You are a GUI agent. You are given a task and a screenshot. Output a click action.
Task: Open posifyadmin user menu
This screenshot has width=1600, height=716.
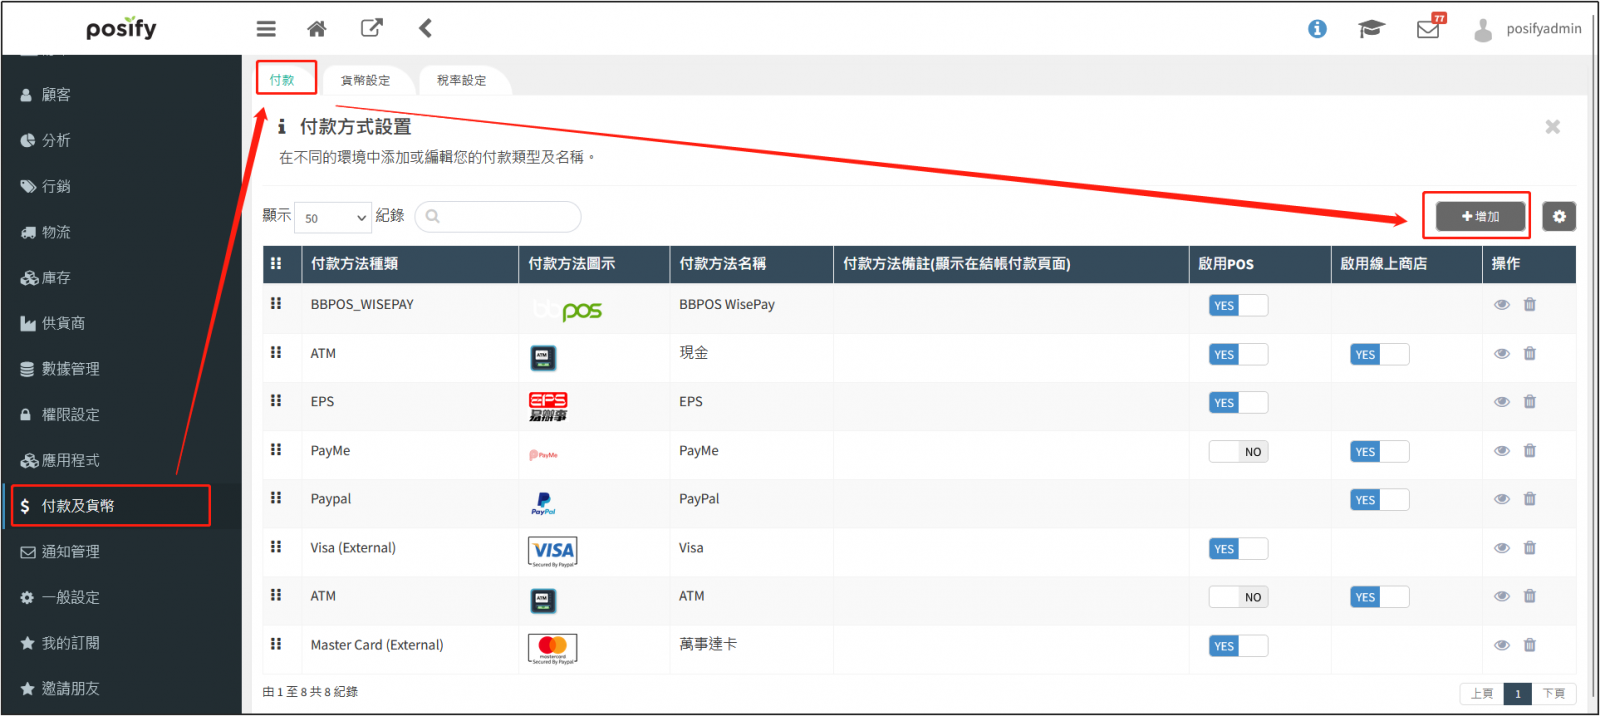(1529, 29)
